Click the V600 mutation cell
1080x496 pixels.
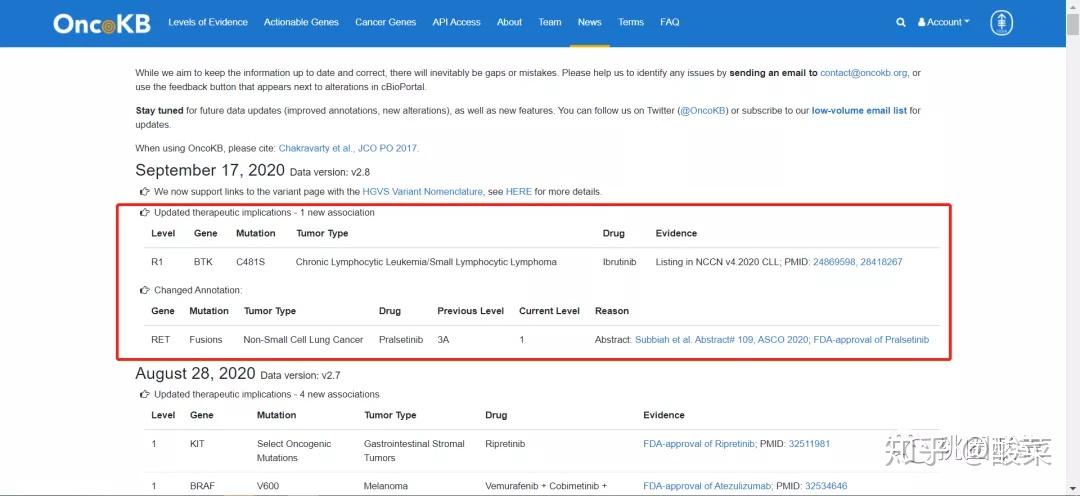pyautogui.click(x=268, y=486)
